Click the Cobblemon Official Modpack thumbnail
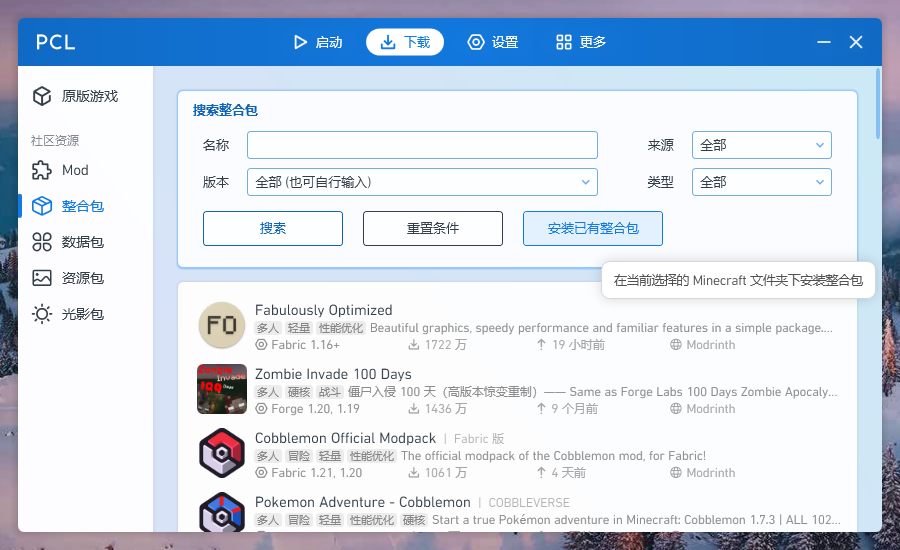900x550 pixels. (x=222, y=453)
